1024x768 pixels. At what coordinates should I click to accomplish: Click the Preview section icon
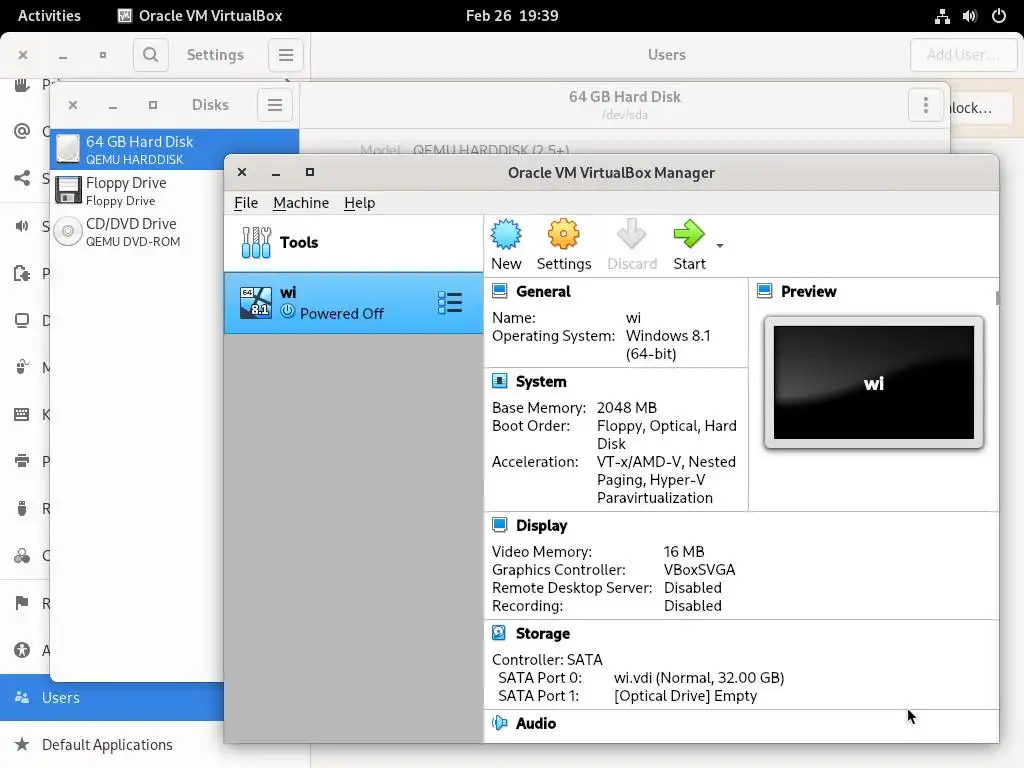[x=765, y=291]
